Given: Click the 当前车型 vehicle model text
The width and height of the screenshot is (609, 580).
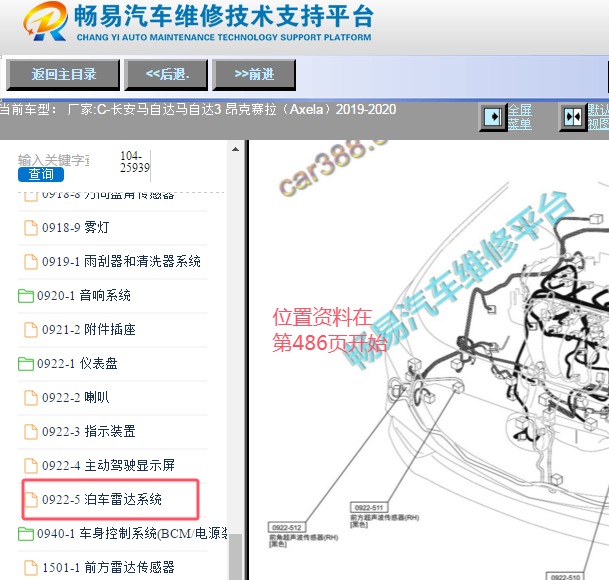Looking at the screenshot, I should [x=198, y=110].
